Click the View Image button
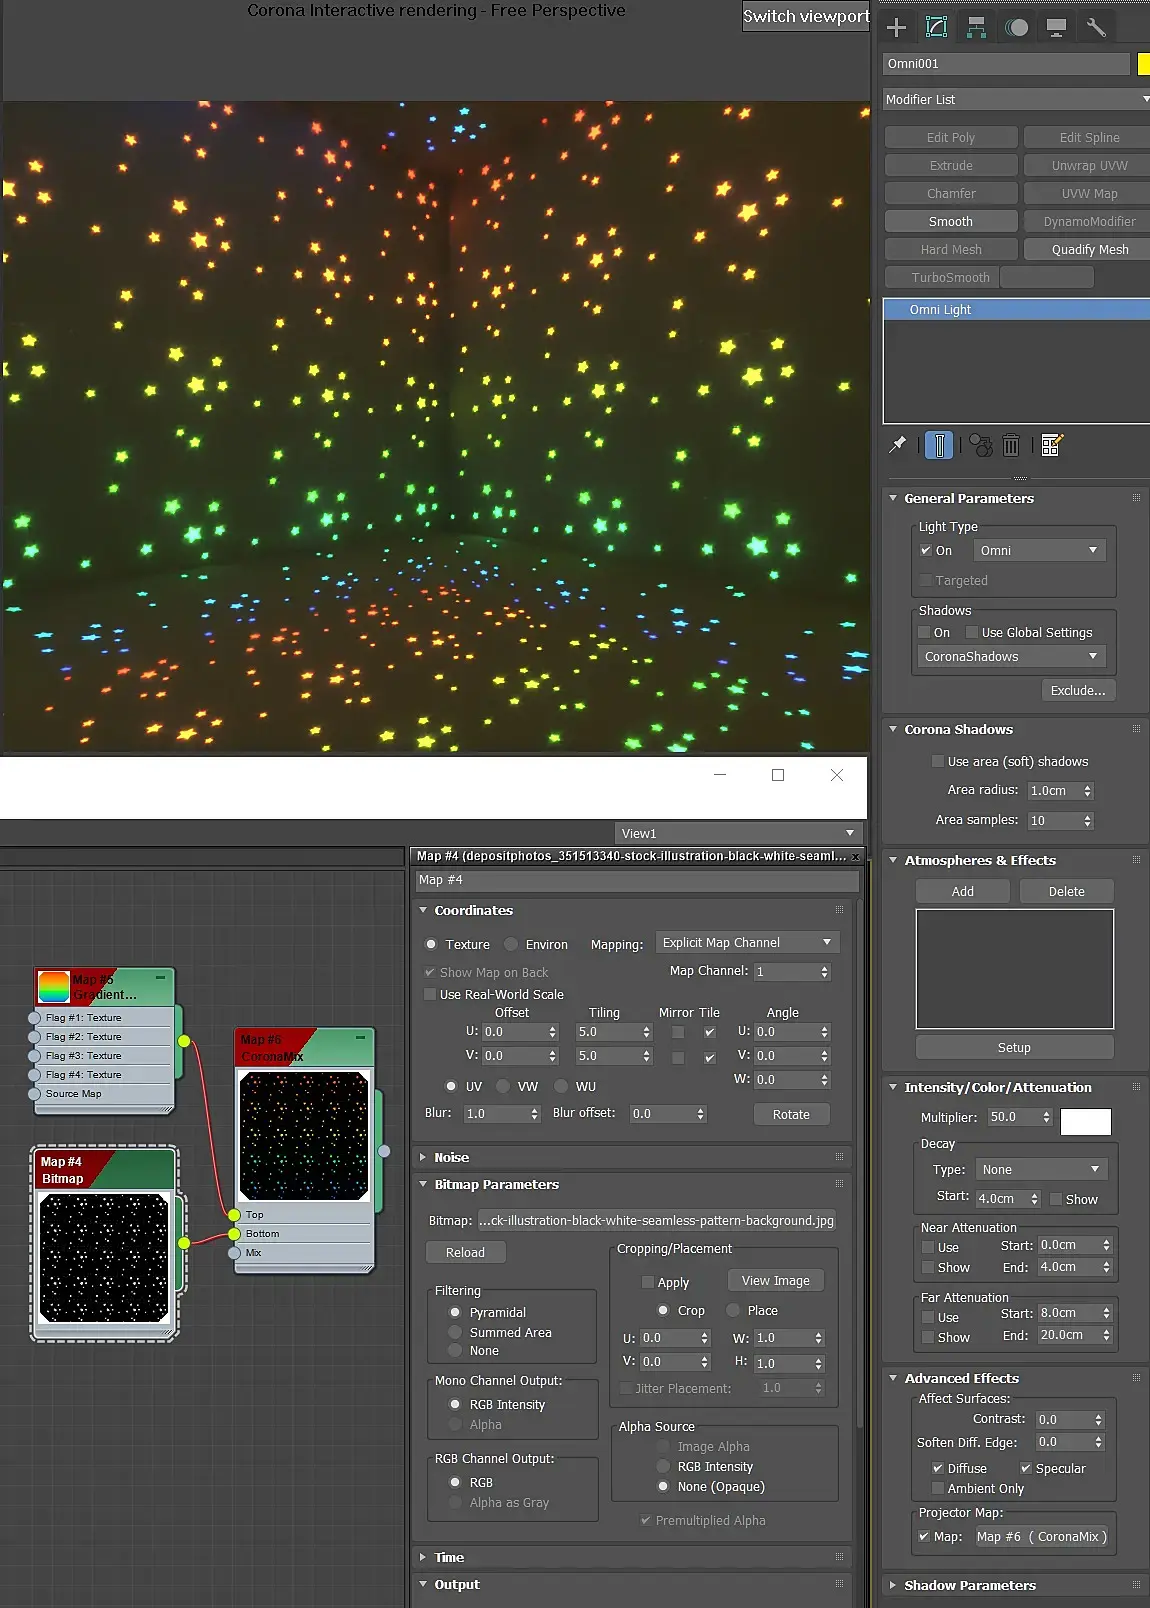1150x1608 pixels. pyautogui.click(x=776, y=1280)
